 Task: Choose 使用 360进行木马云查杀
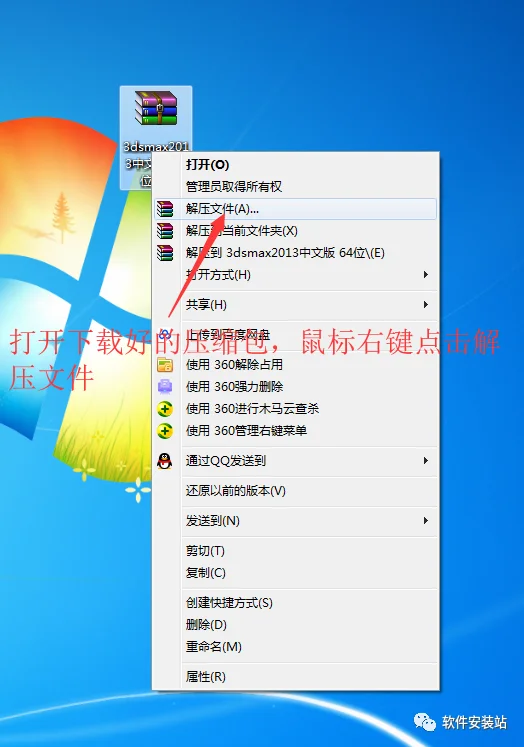click(x=295, y=409)
